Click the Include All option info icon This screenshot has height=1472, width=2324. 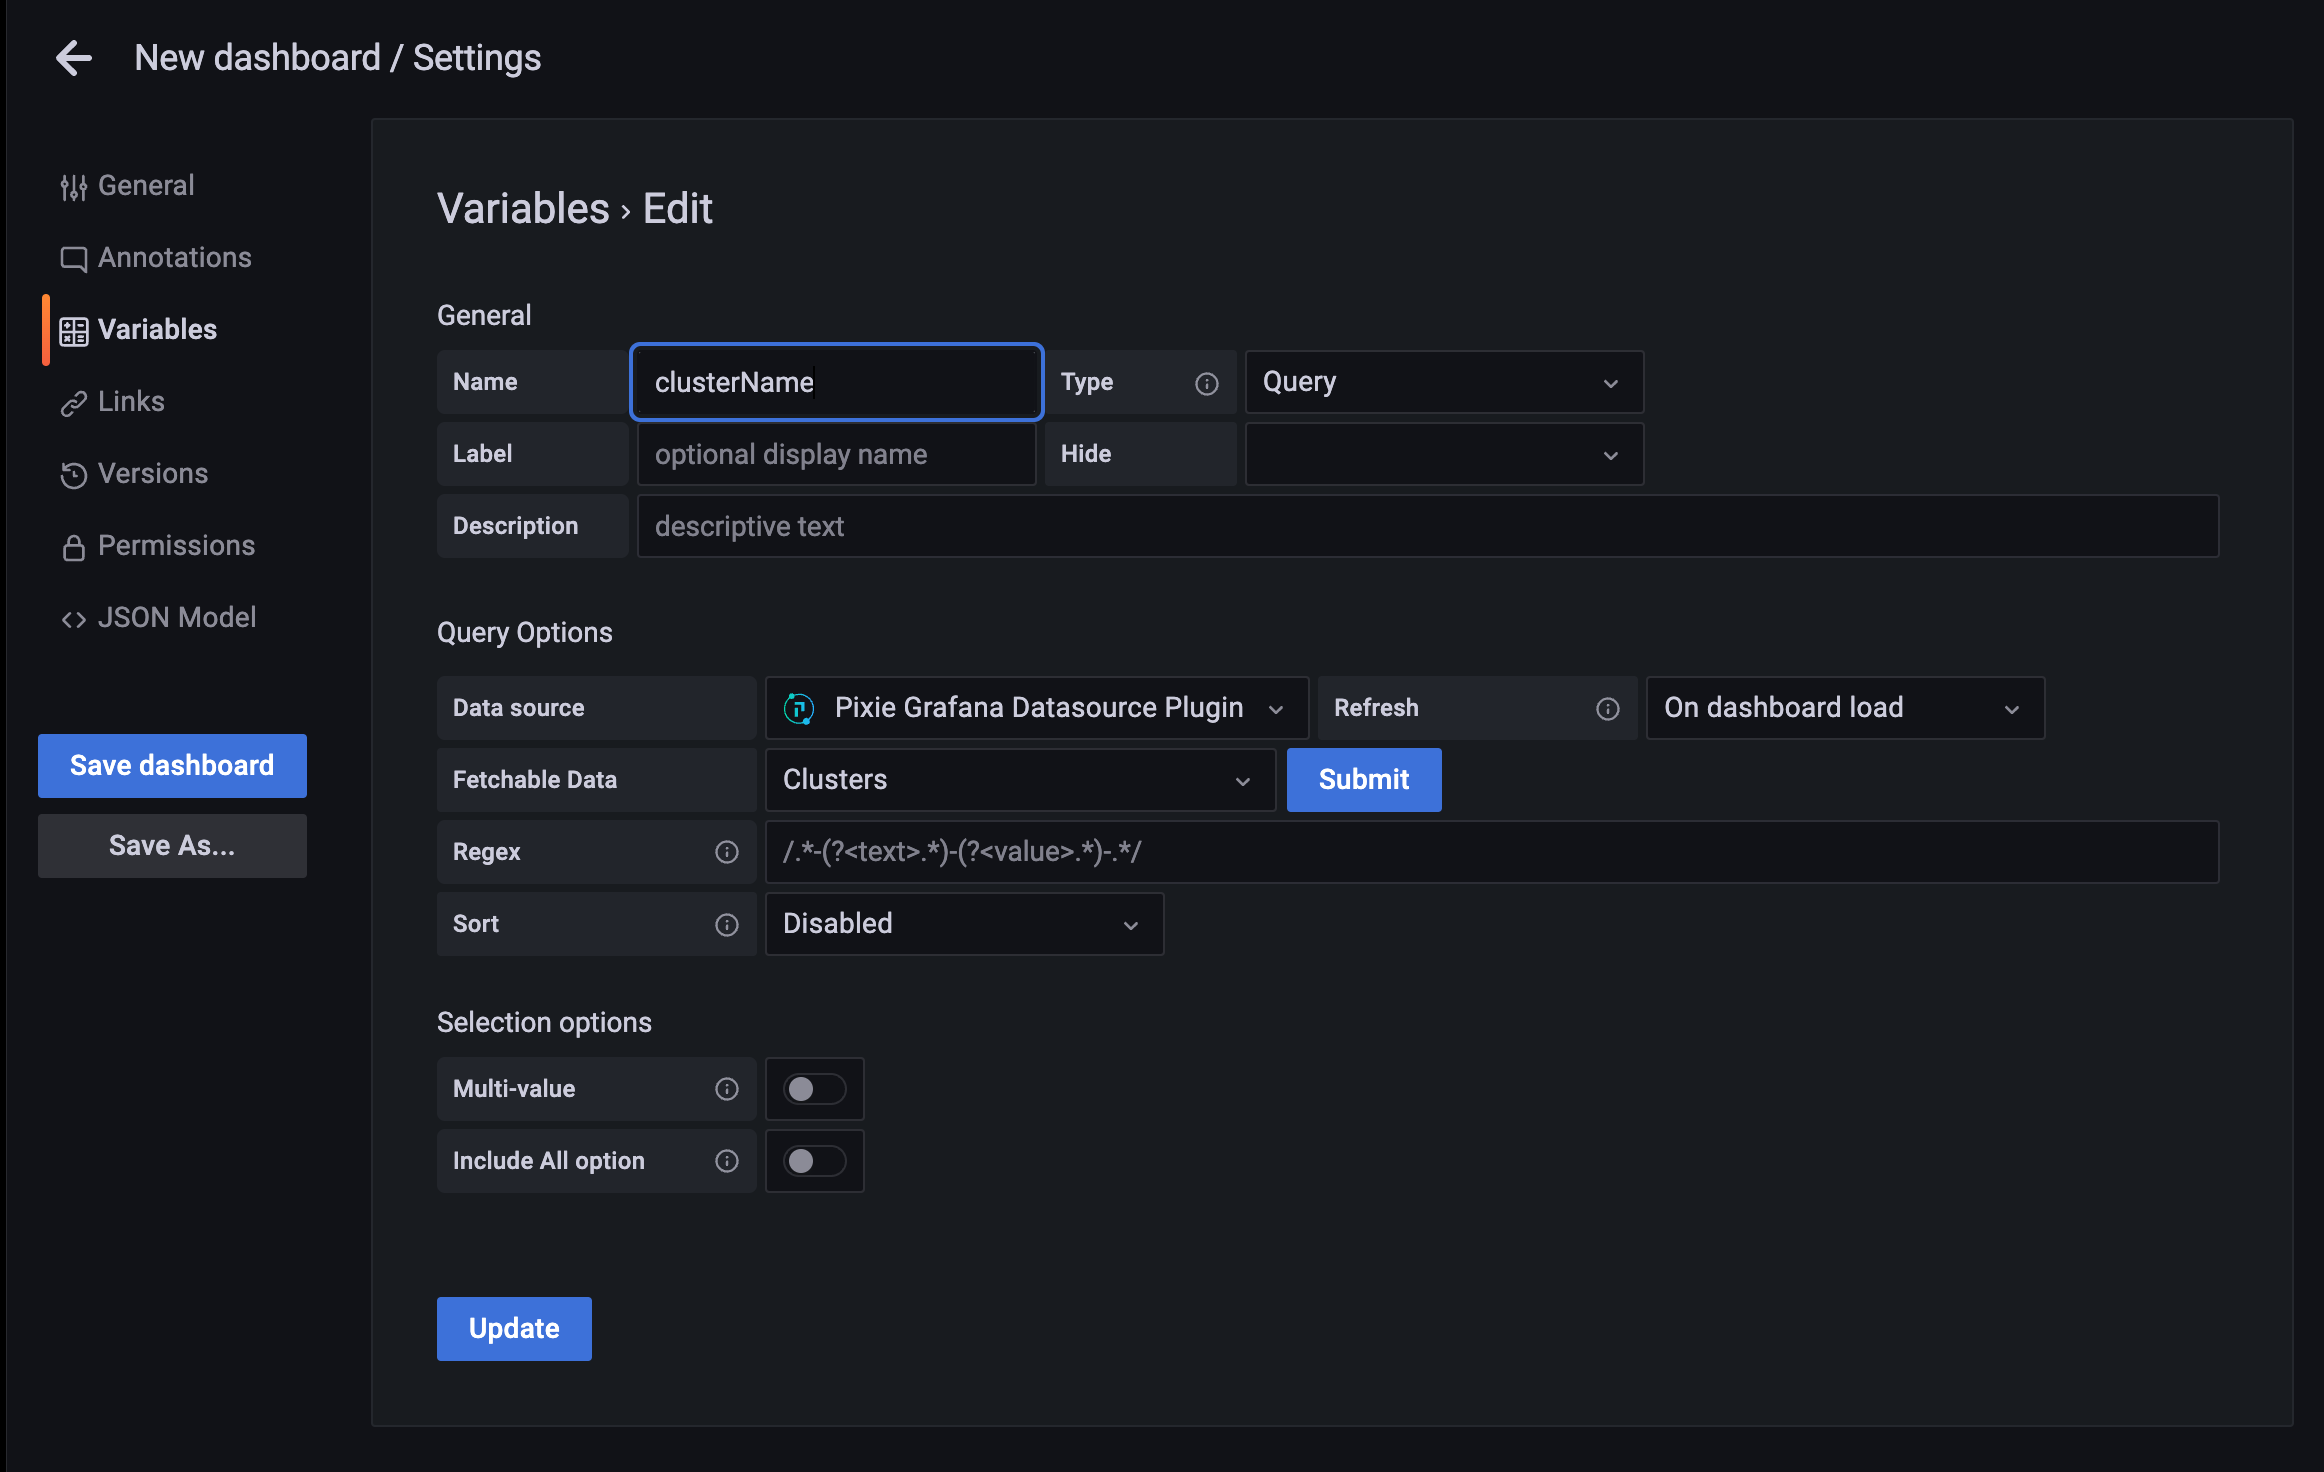point(727,1161)
